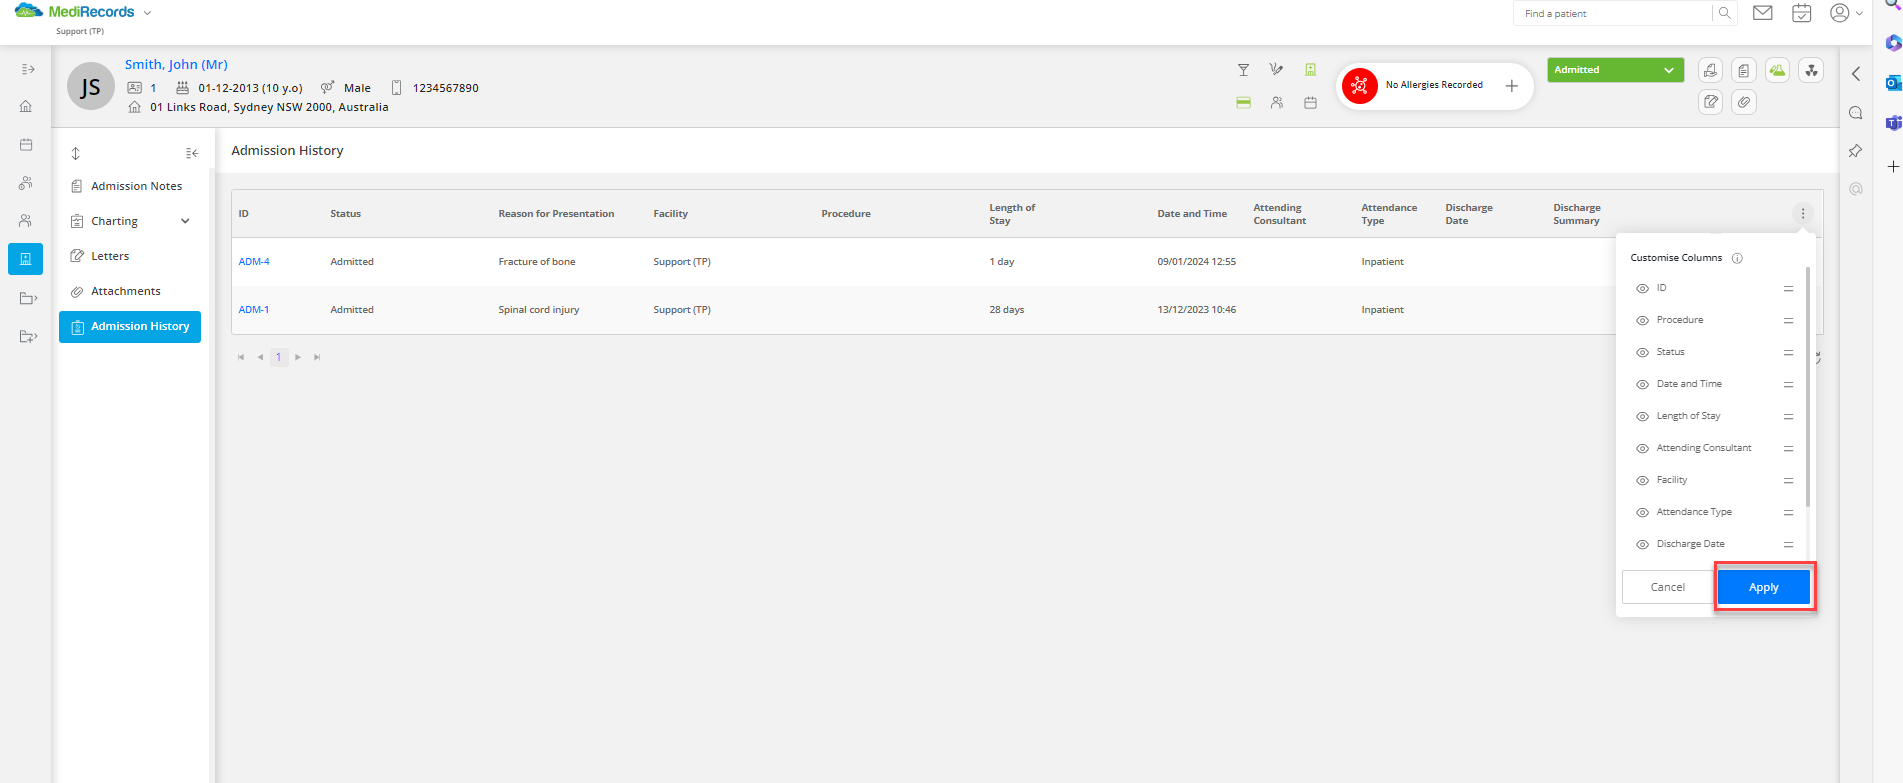Toggle visibility of Procedure column
The image size is (1903, 783).
pos(1642,320)
